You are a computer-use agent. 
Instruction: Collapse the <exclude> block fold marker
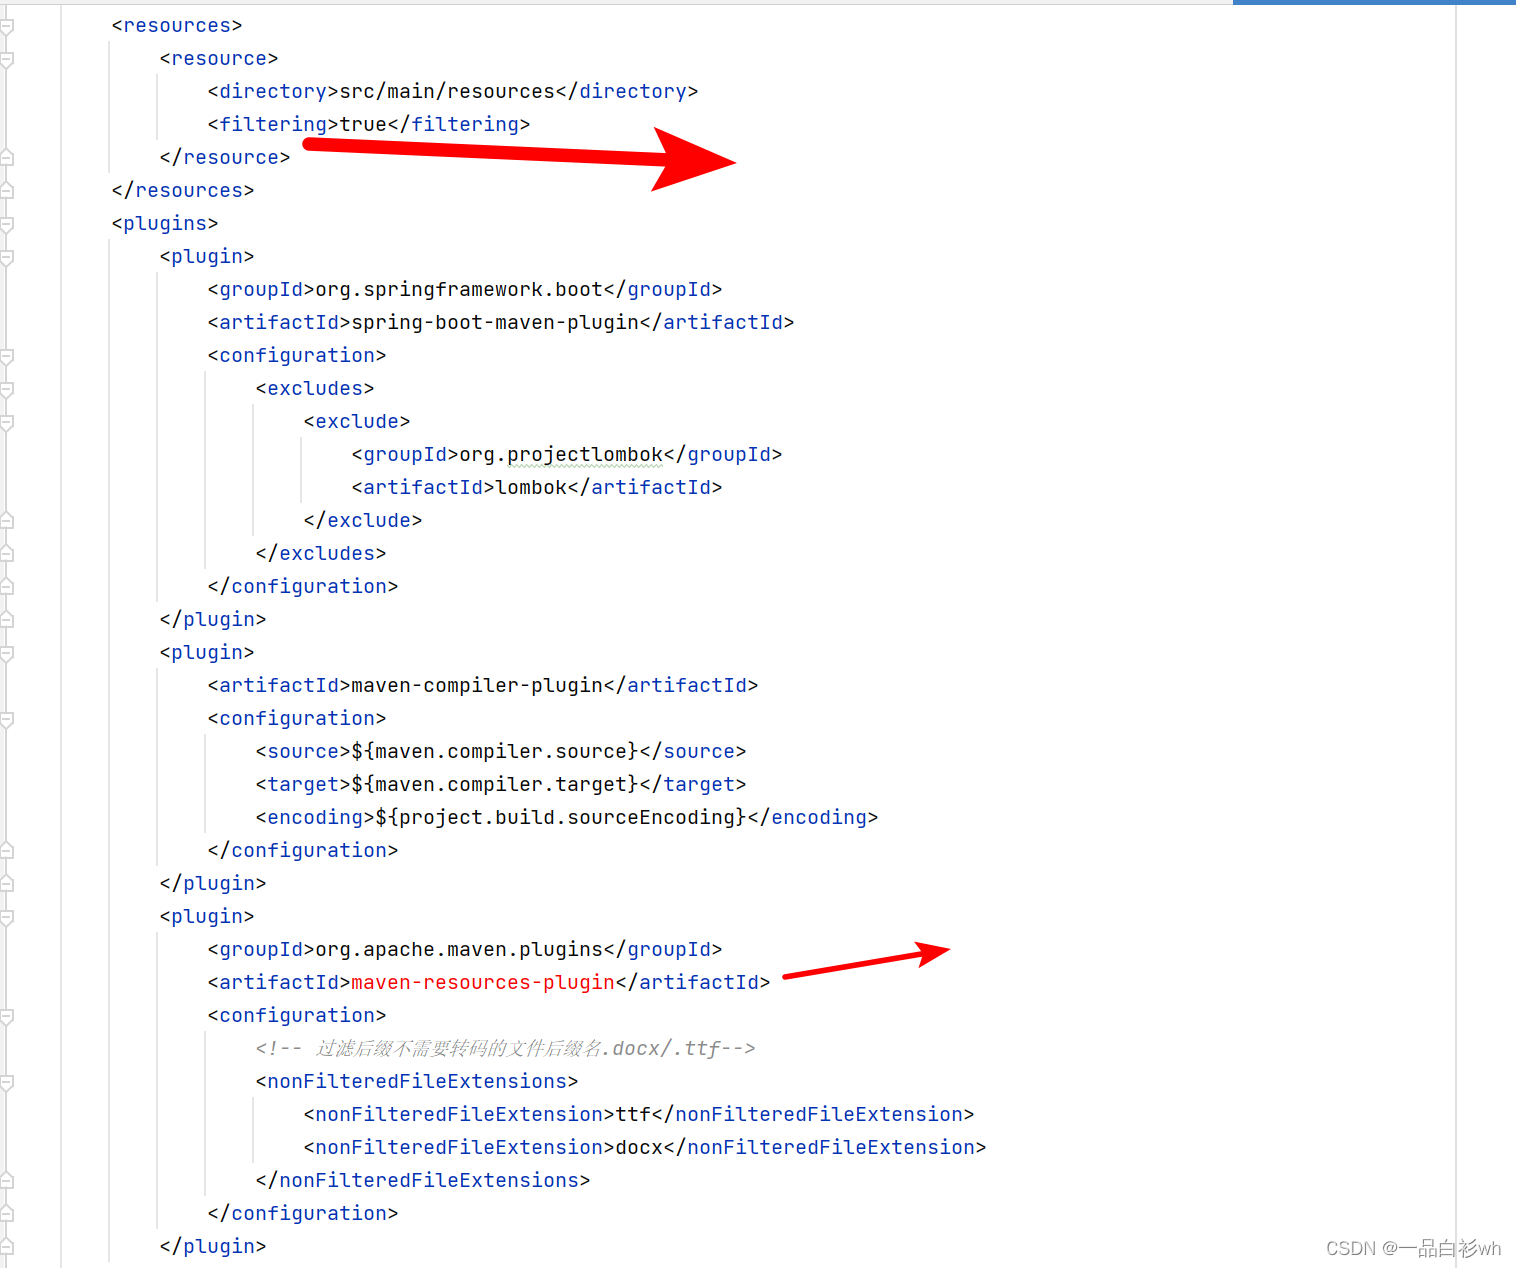[x=6, y=422]
